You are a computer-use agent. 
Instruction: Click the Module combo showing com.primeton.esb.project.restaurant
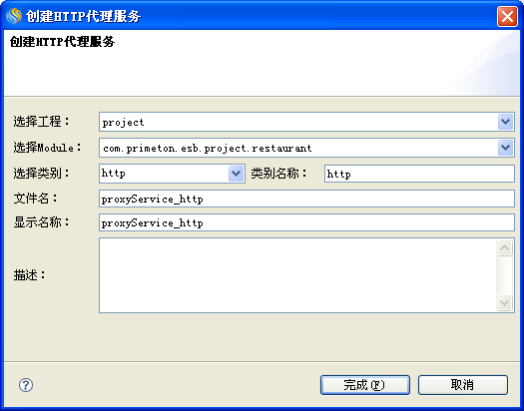click(x=306, y=147)
